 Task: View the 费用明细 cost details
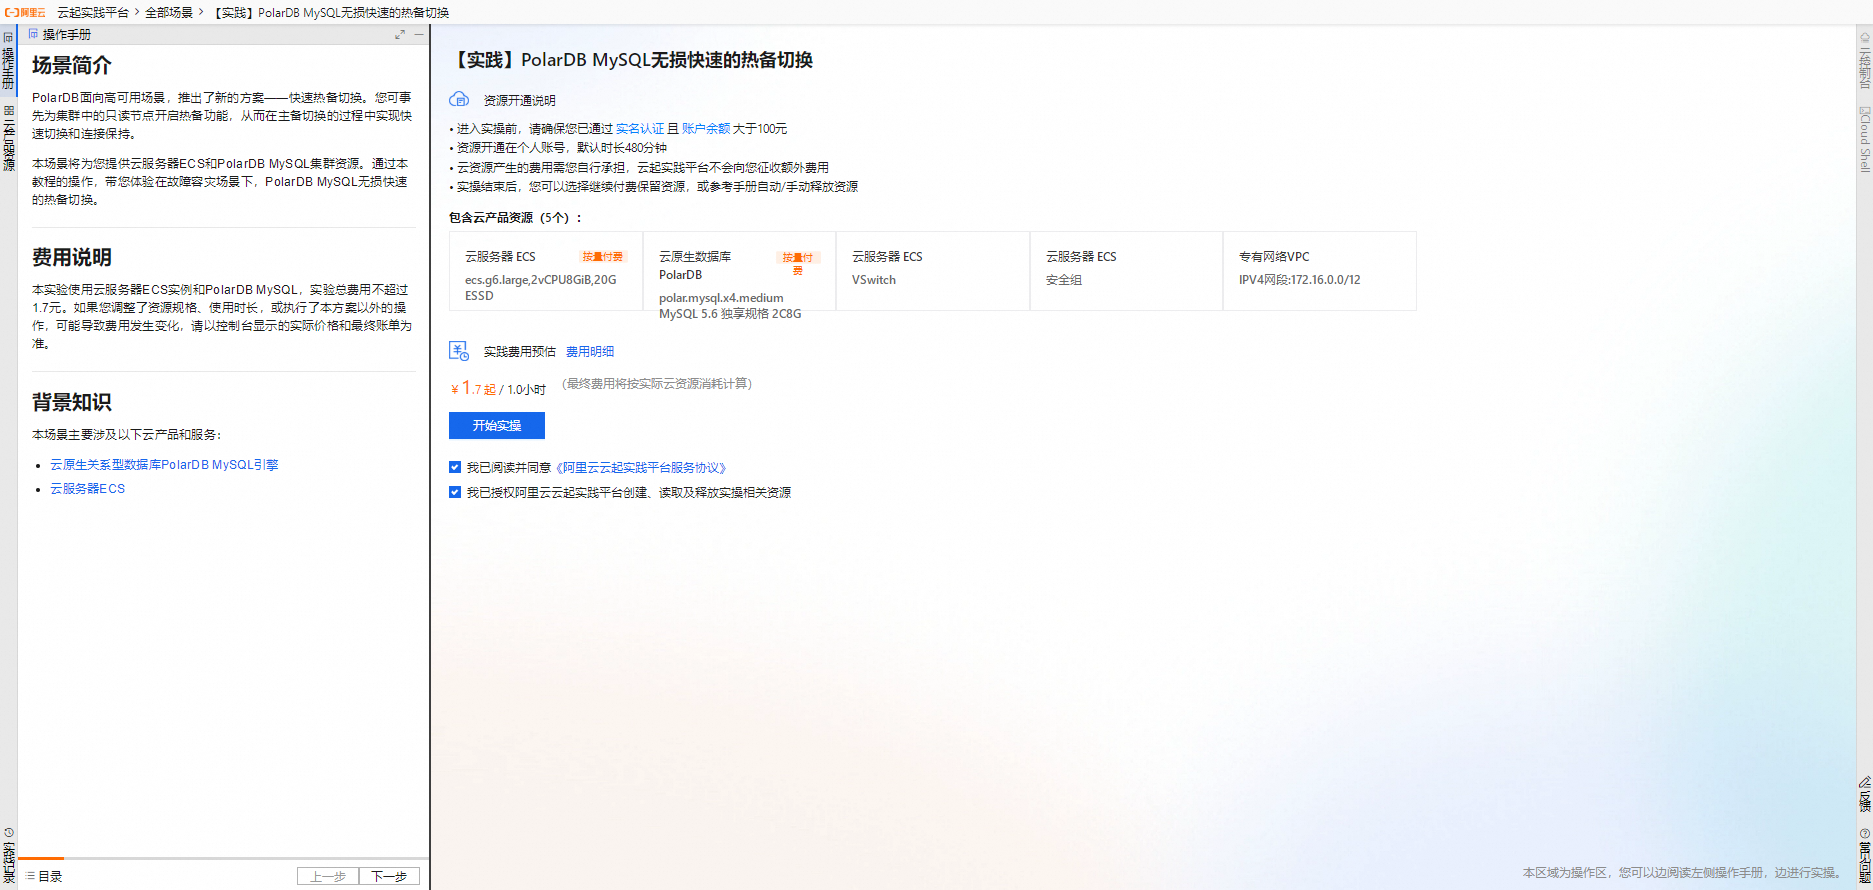tap(590, 352)
